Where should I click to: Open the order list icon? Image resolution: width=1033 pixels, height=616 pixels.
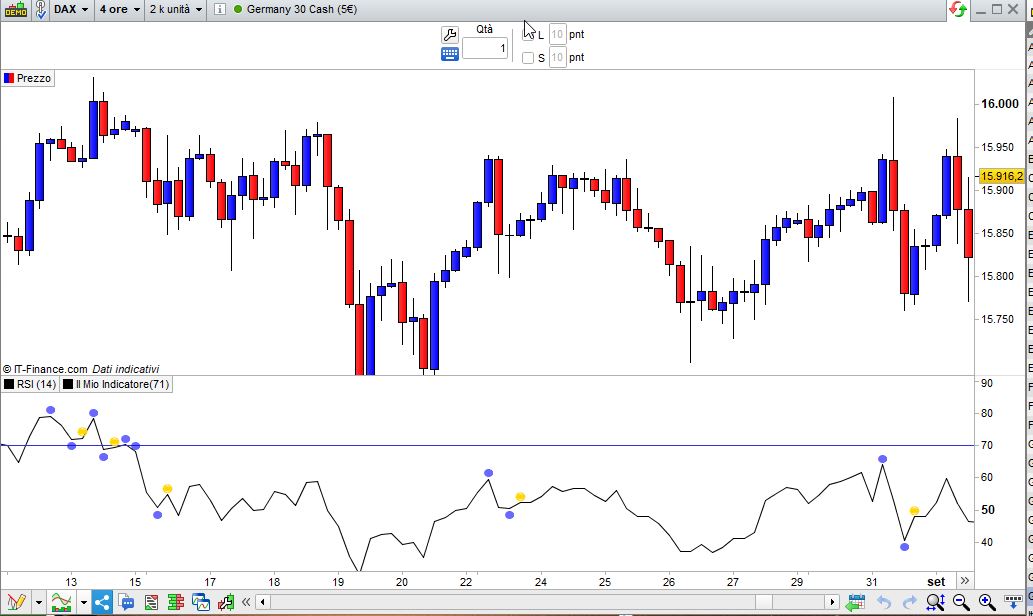pyautogui.click(x=151, y=602)
